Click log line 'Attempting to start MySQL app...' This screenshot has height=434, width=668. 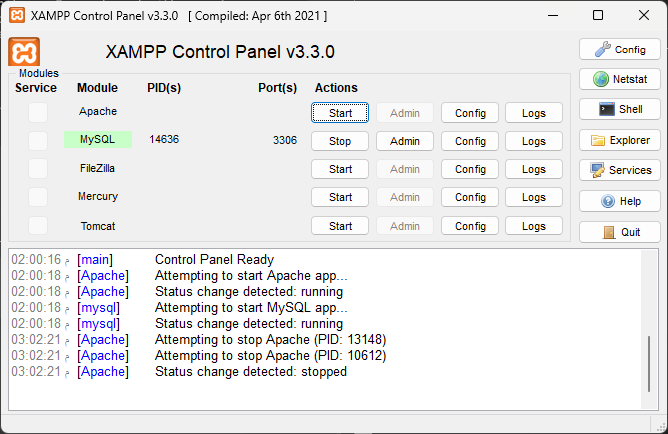click(251, 308)
